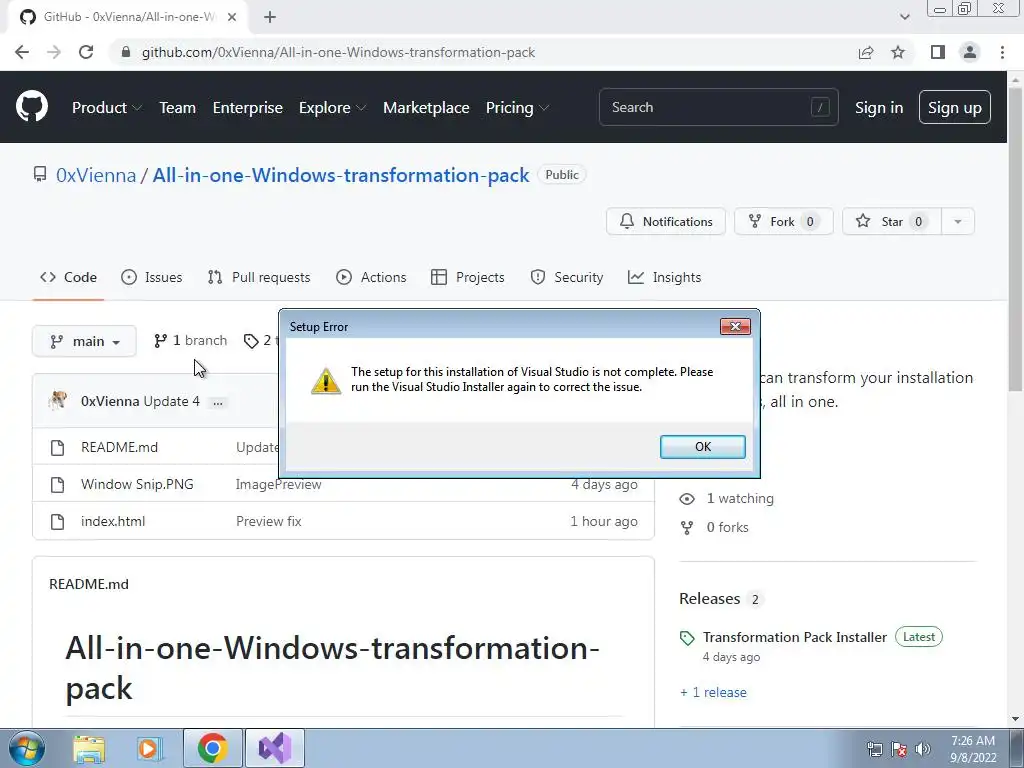Open the 0xVienna owner profile link
Screen dimensions: 1024x768
(96, 175)
